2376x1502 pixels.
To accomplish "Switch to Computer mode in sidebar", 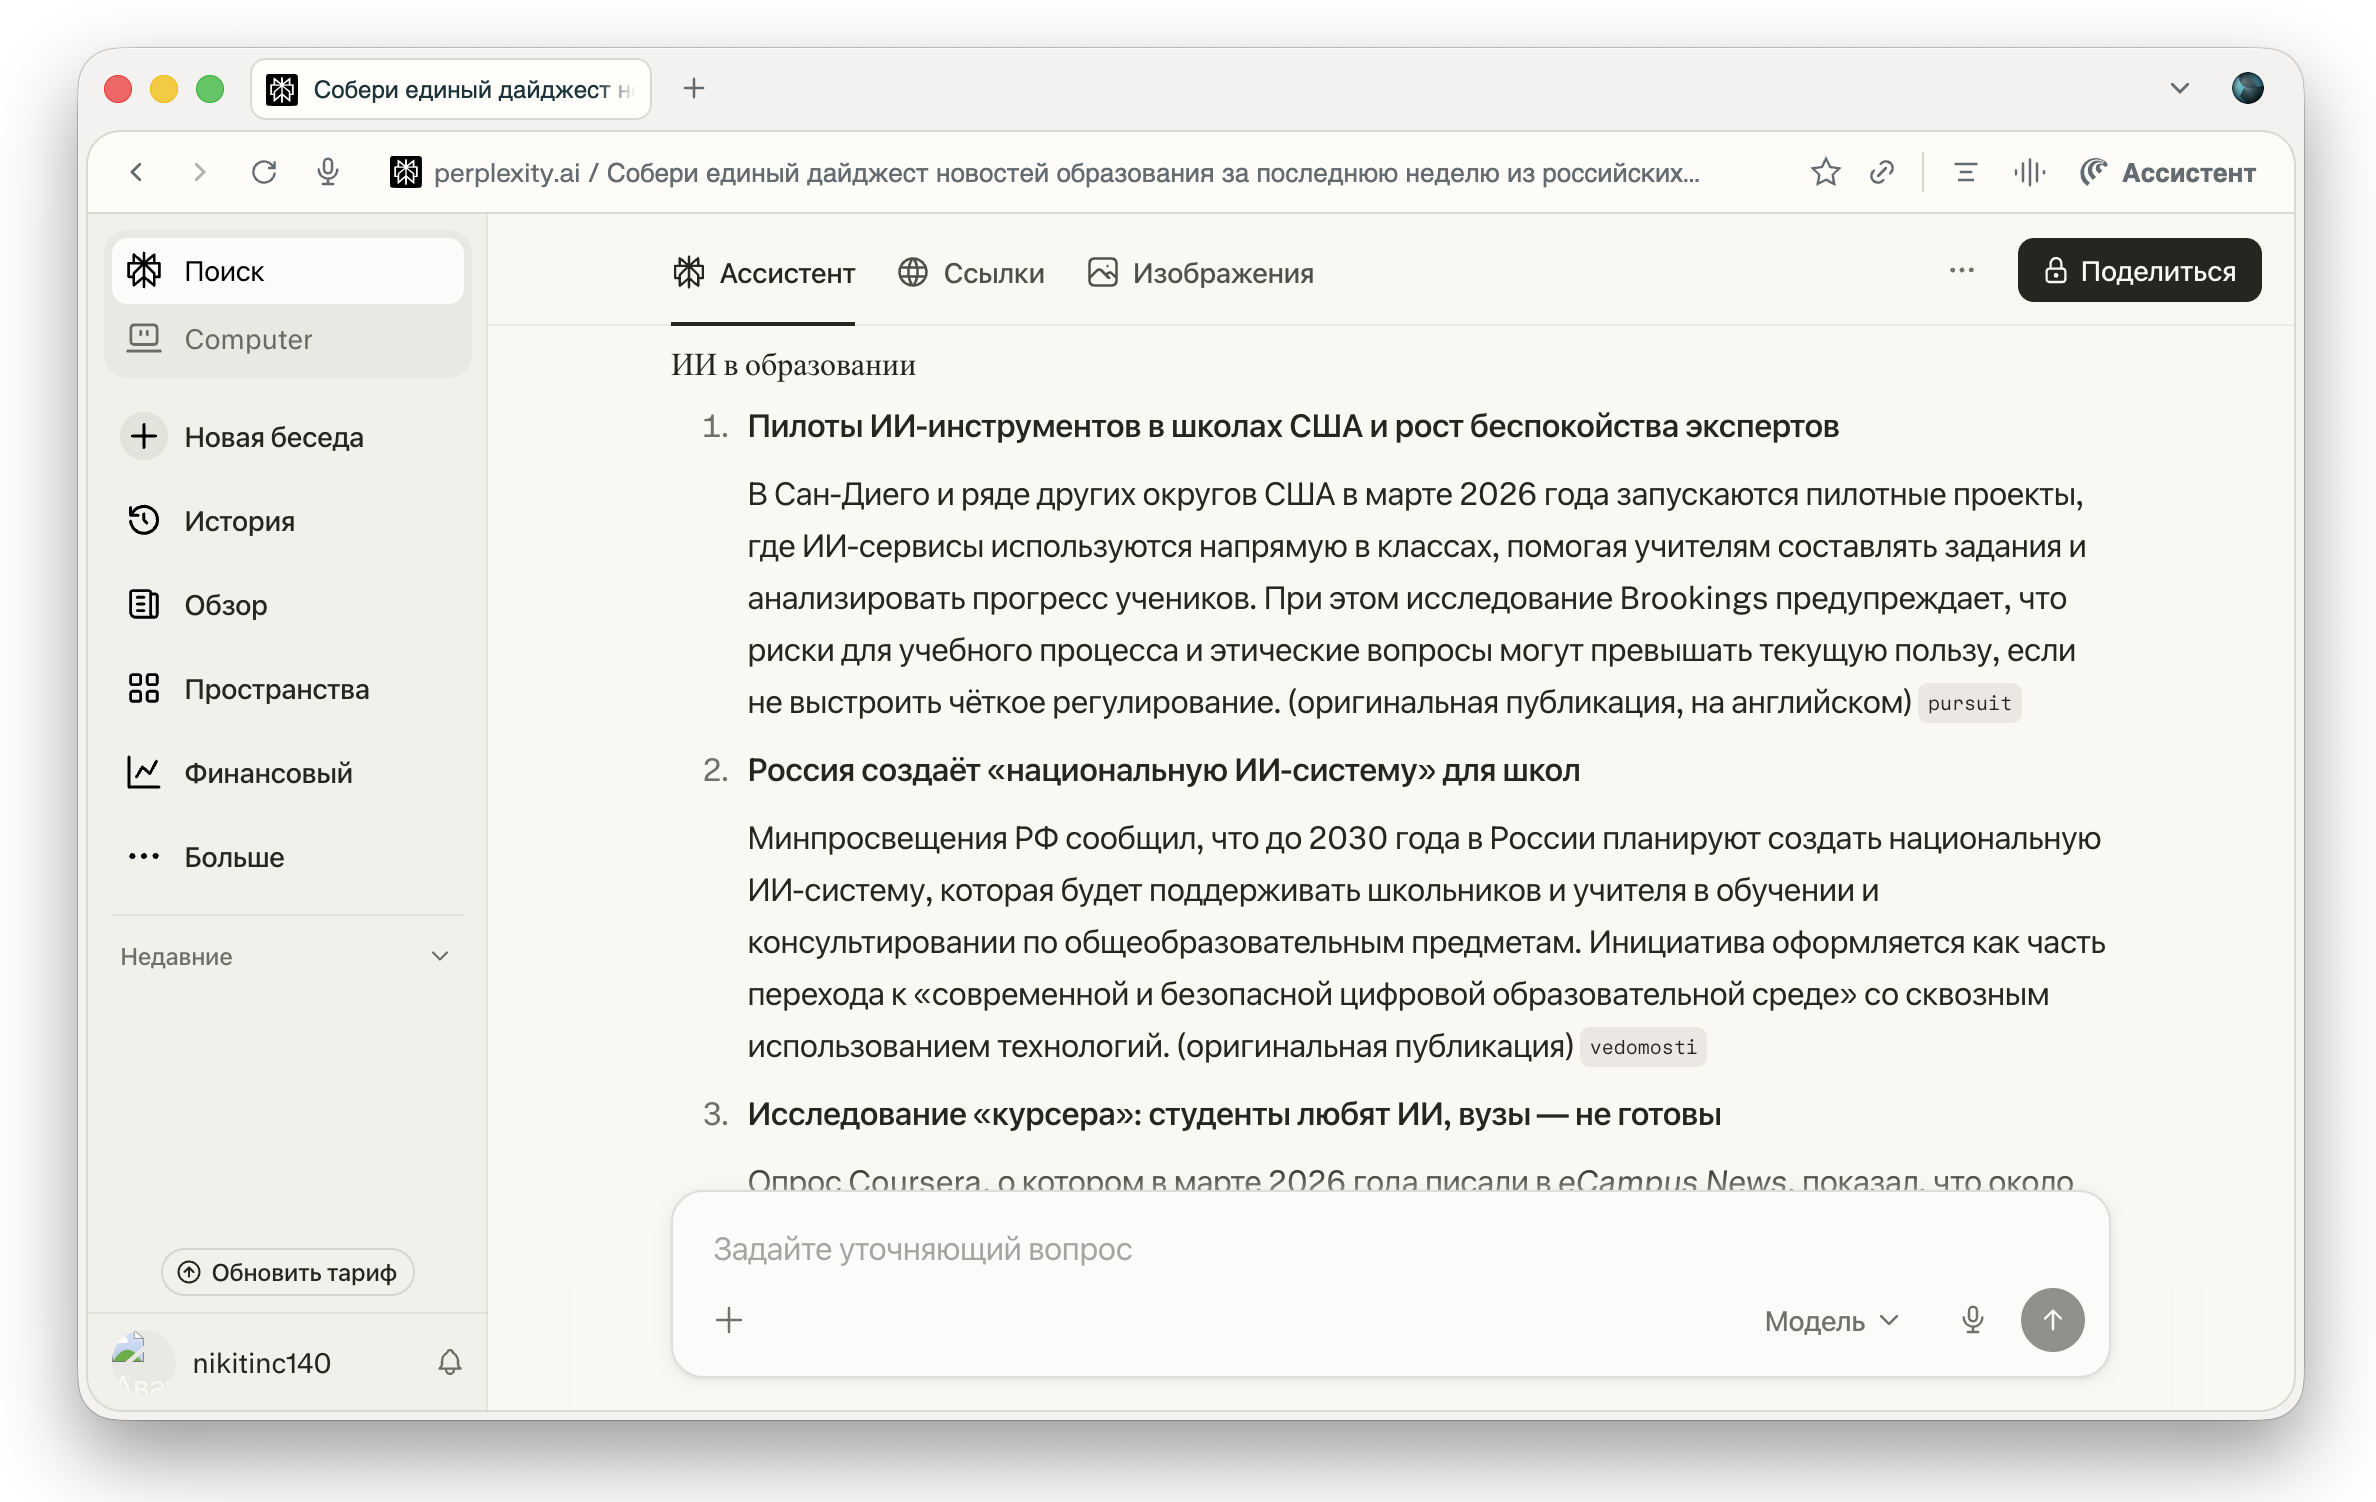I will 288,339.
